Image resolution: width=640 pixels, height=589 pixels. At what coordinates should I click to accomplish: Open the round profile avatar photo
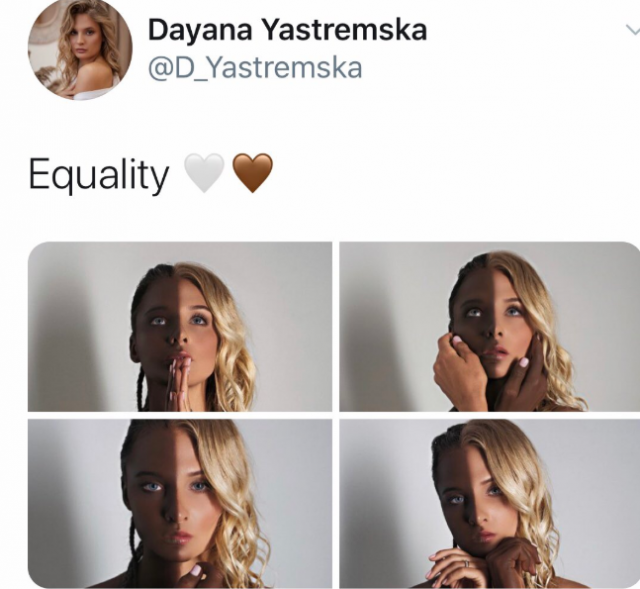80,48
